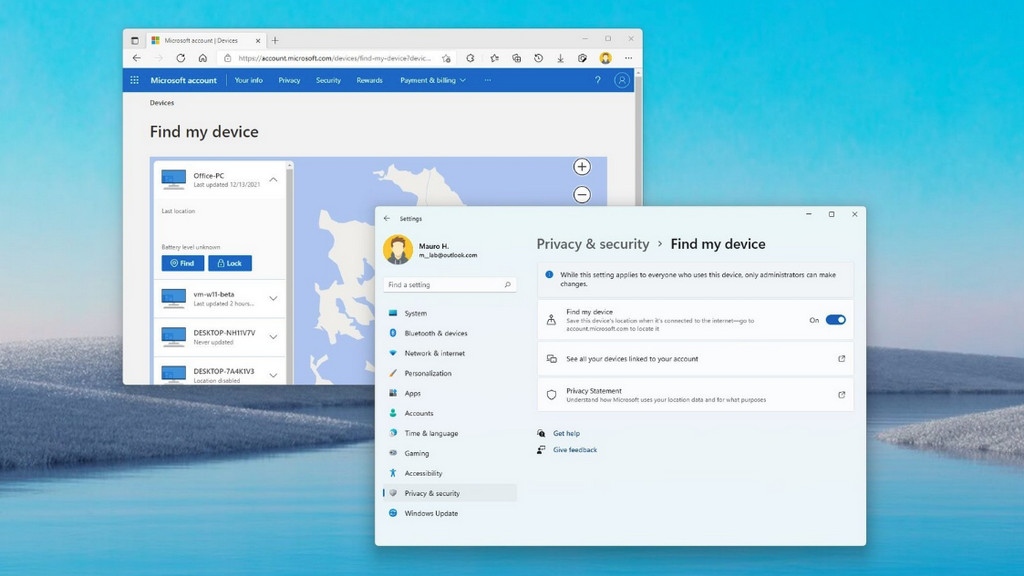Click search magnifier in Find a setting

pos(507,285)
